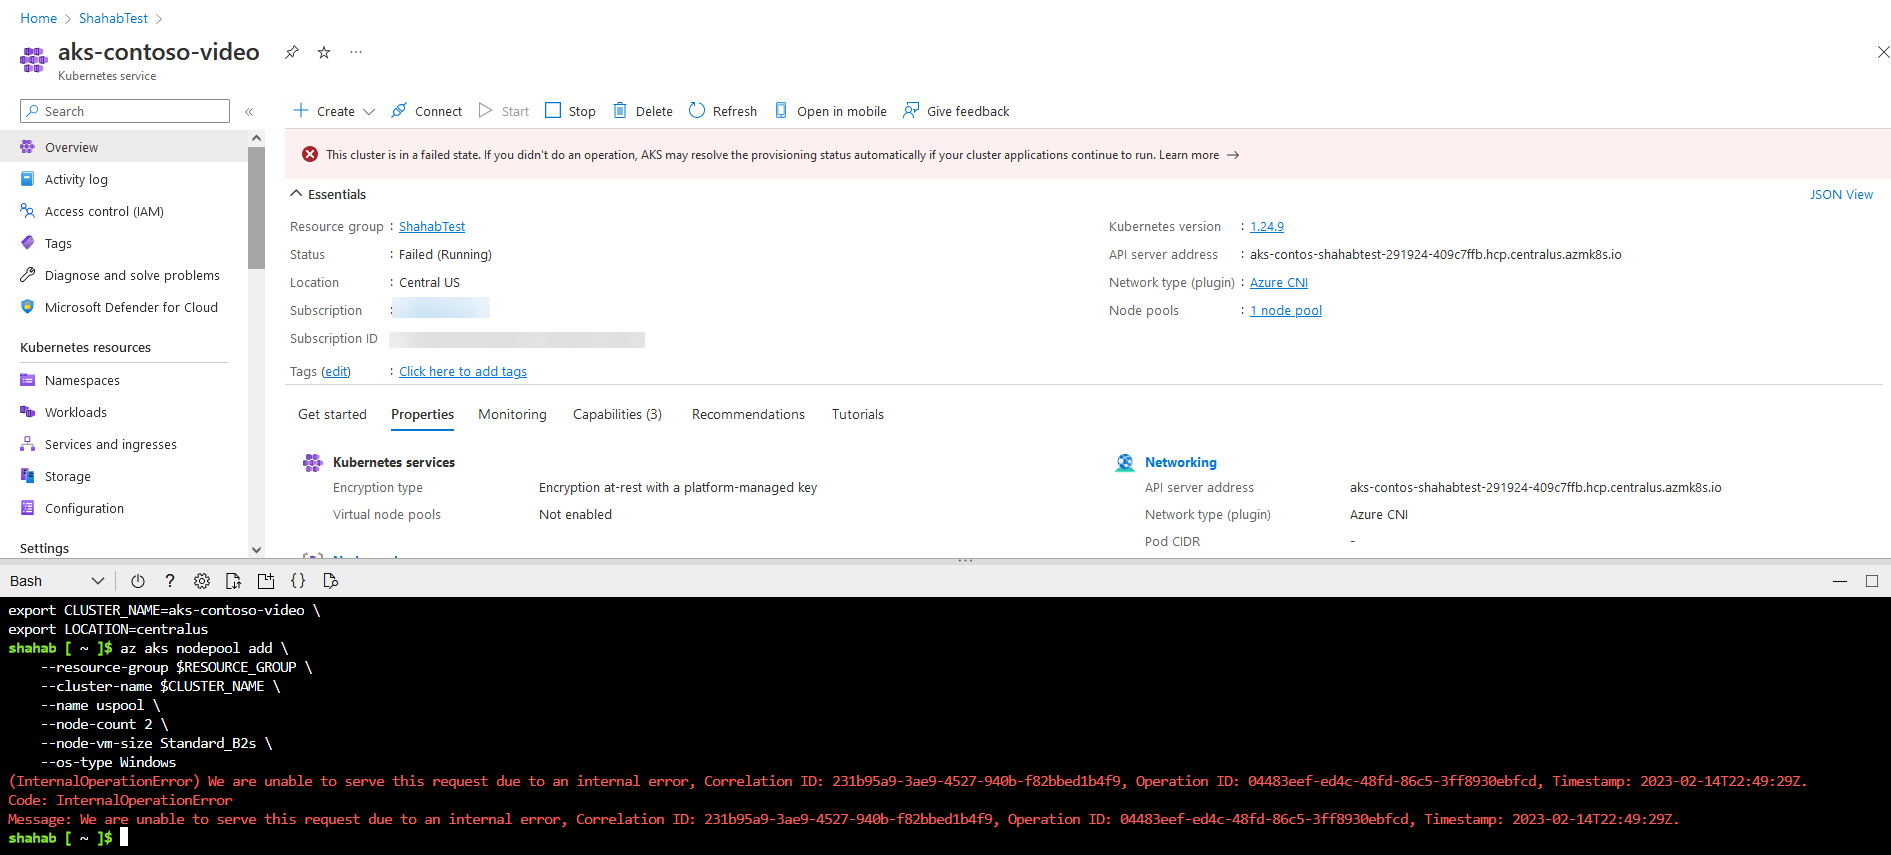The image size is (1891, 855).
Task: Open Access control (IAM)
Action: (x=124, y=211)
